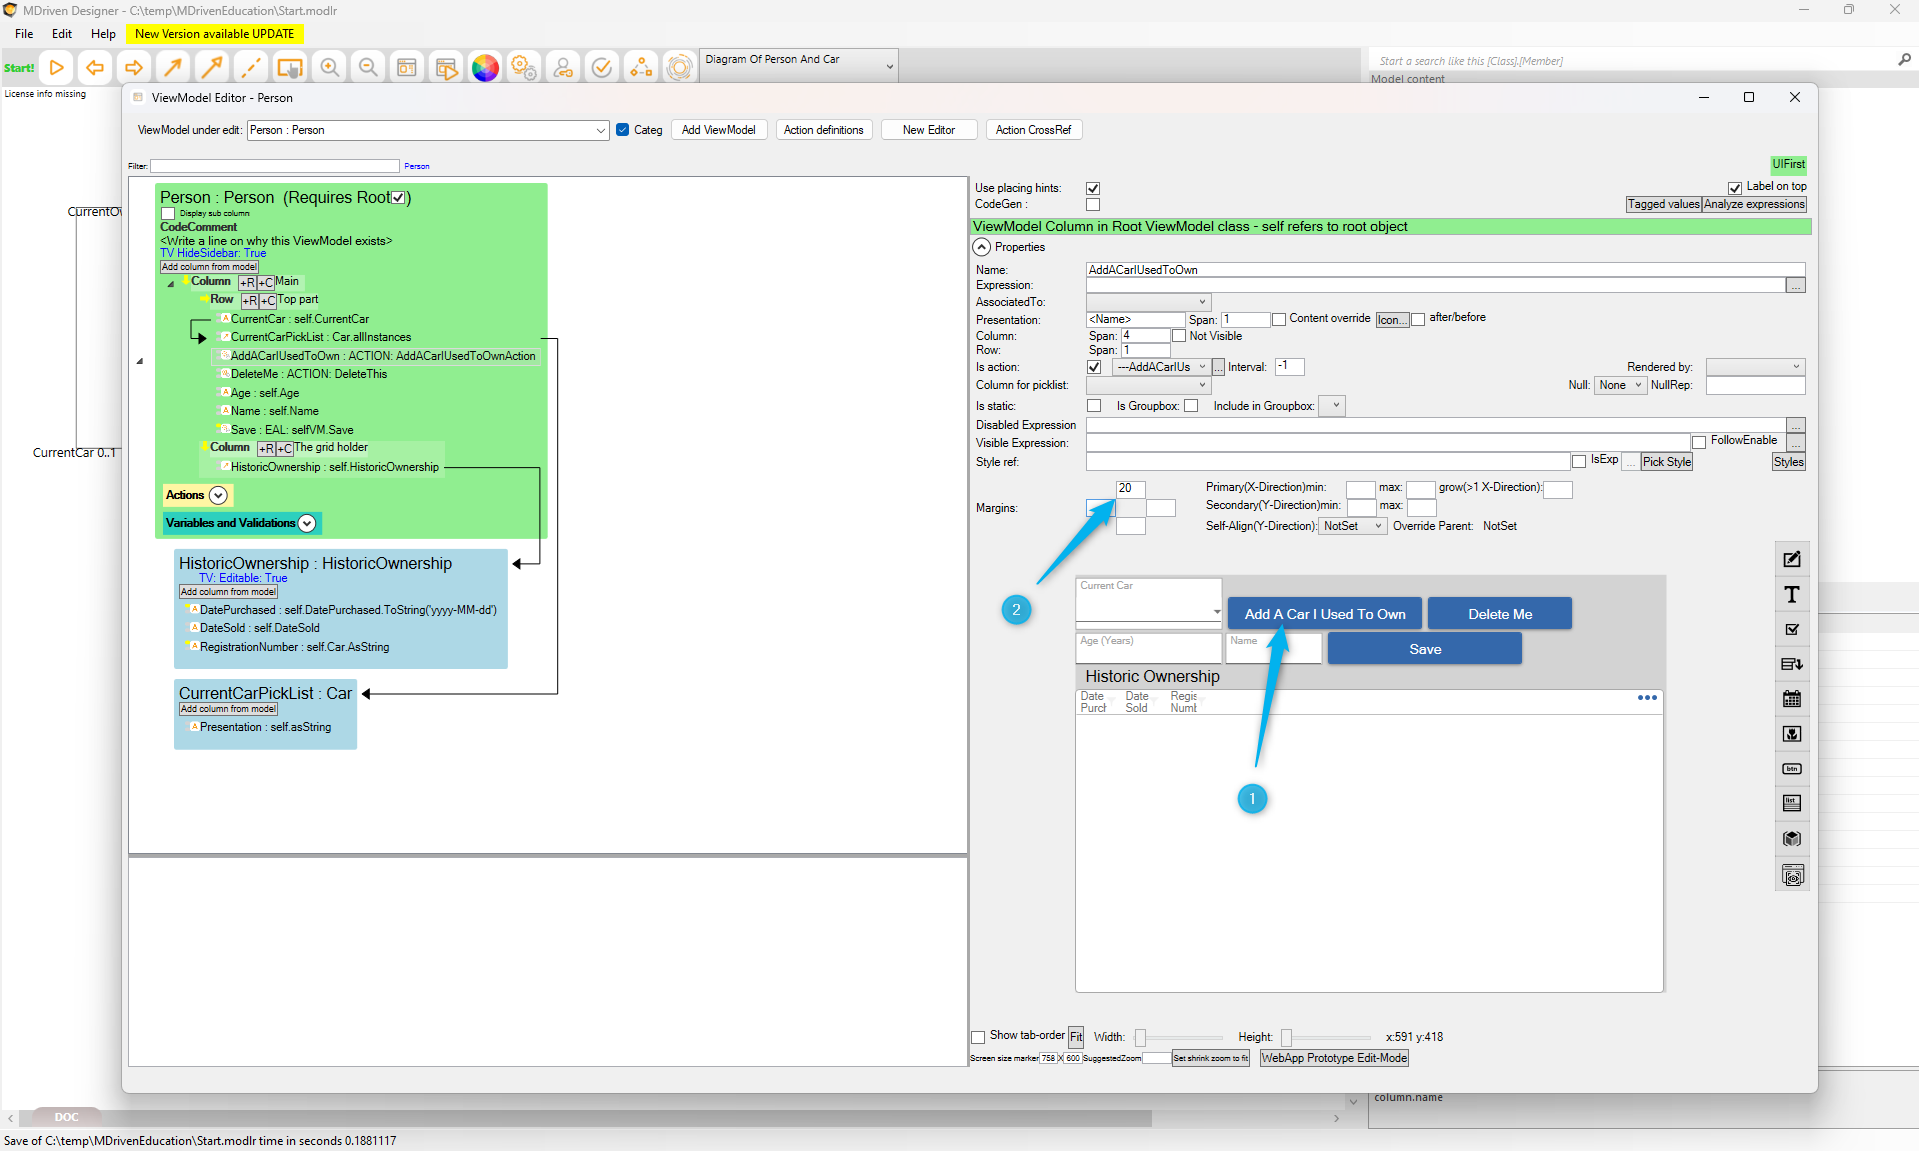Select the 'list' grid widget tool
This screenshot has height=1151, width=1919.
click(x=1792, y=803)
